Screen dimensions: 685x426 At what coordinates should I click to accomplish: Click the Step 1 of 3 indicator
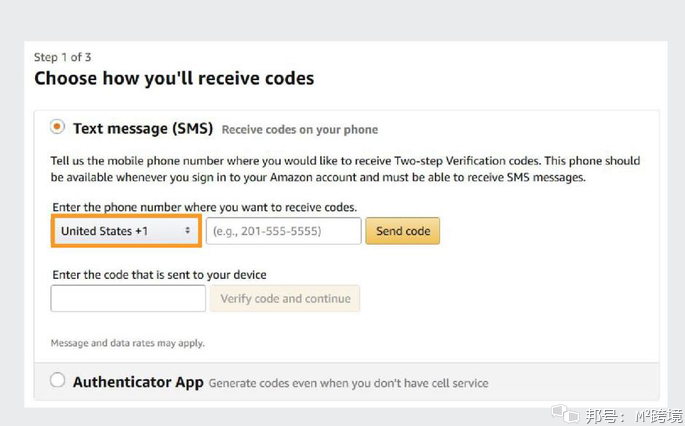pos(62,57)
